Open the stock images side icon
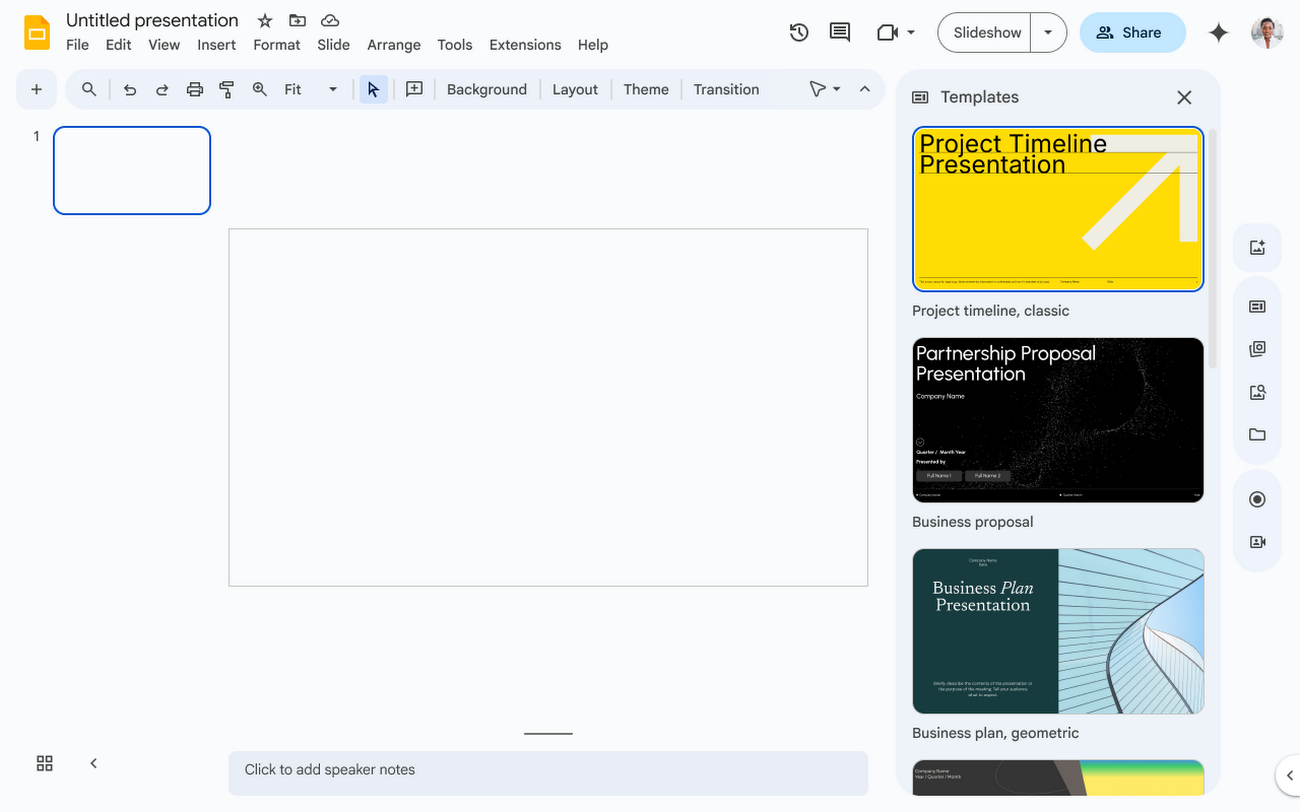The height and width of the screenshot is (812, 1300). pos(1257,392)
